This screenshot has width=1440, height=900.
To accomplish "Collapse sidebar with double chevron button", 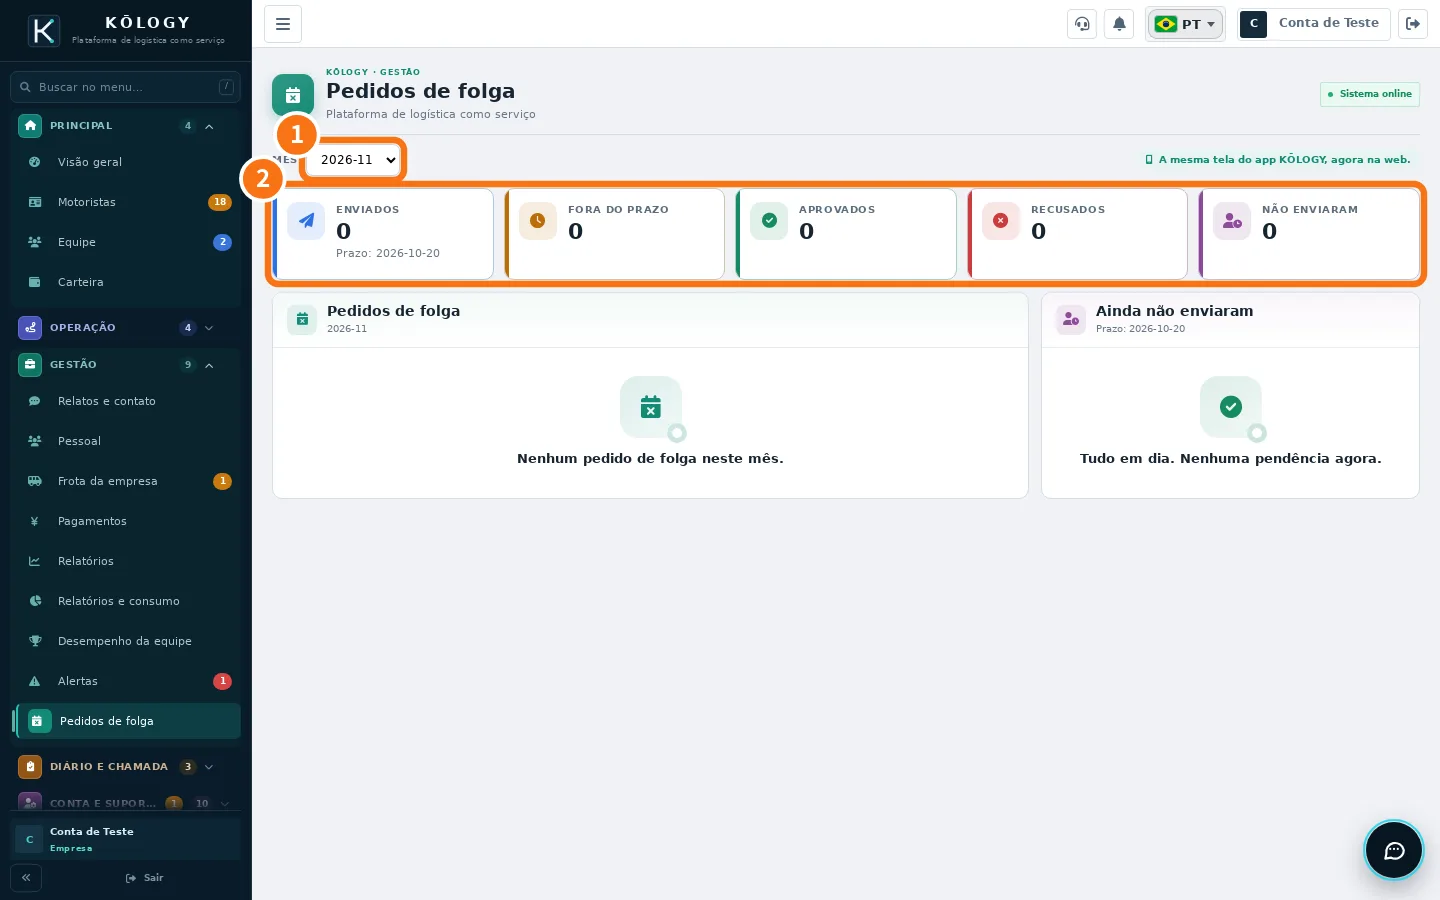I will click(x=26, y=878).
